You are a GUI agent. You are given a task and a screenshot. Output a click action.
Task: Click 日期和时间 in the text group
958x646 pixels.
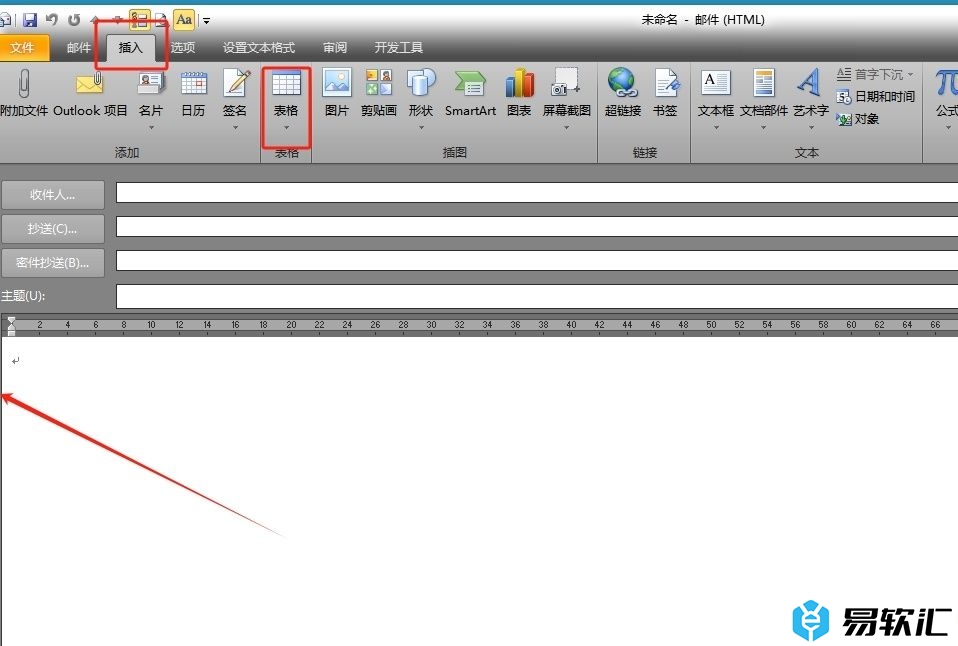pos(876,97)
